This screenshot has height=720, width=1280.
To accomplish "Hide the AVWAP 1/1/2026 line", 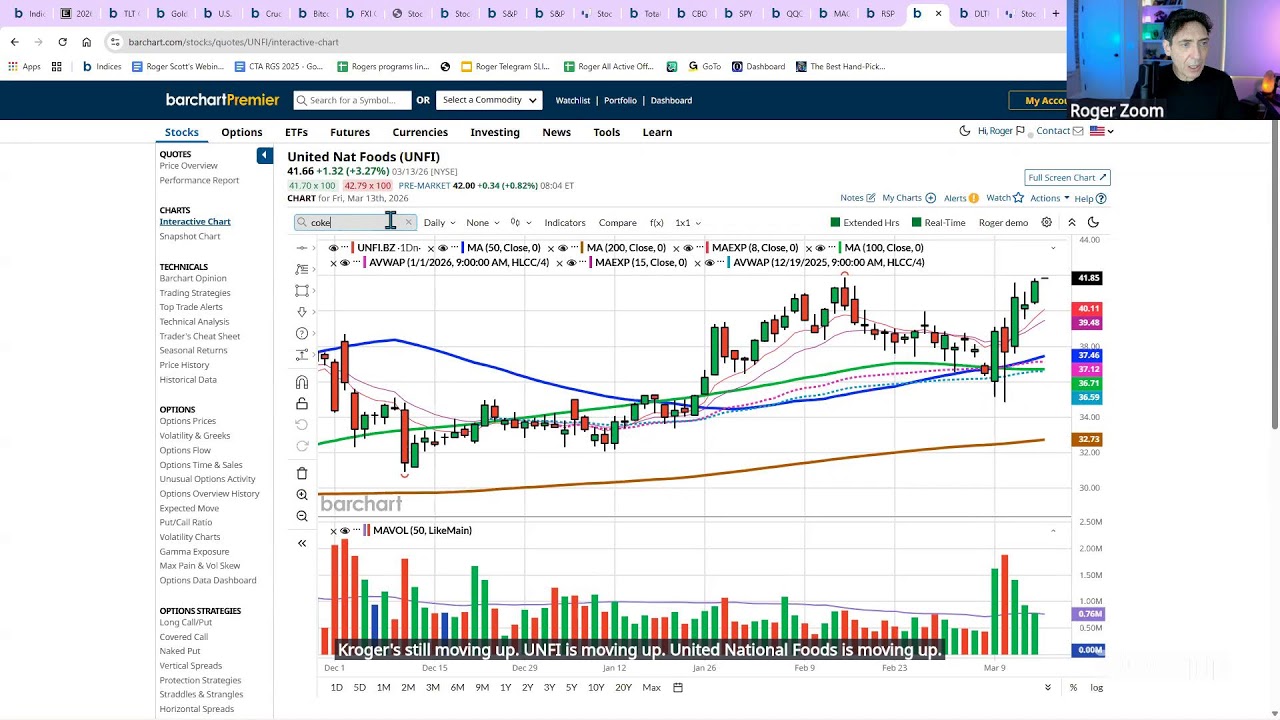I will [345, 263].
